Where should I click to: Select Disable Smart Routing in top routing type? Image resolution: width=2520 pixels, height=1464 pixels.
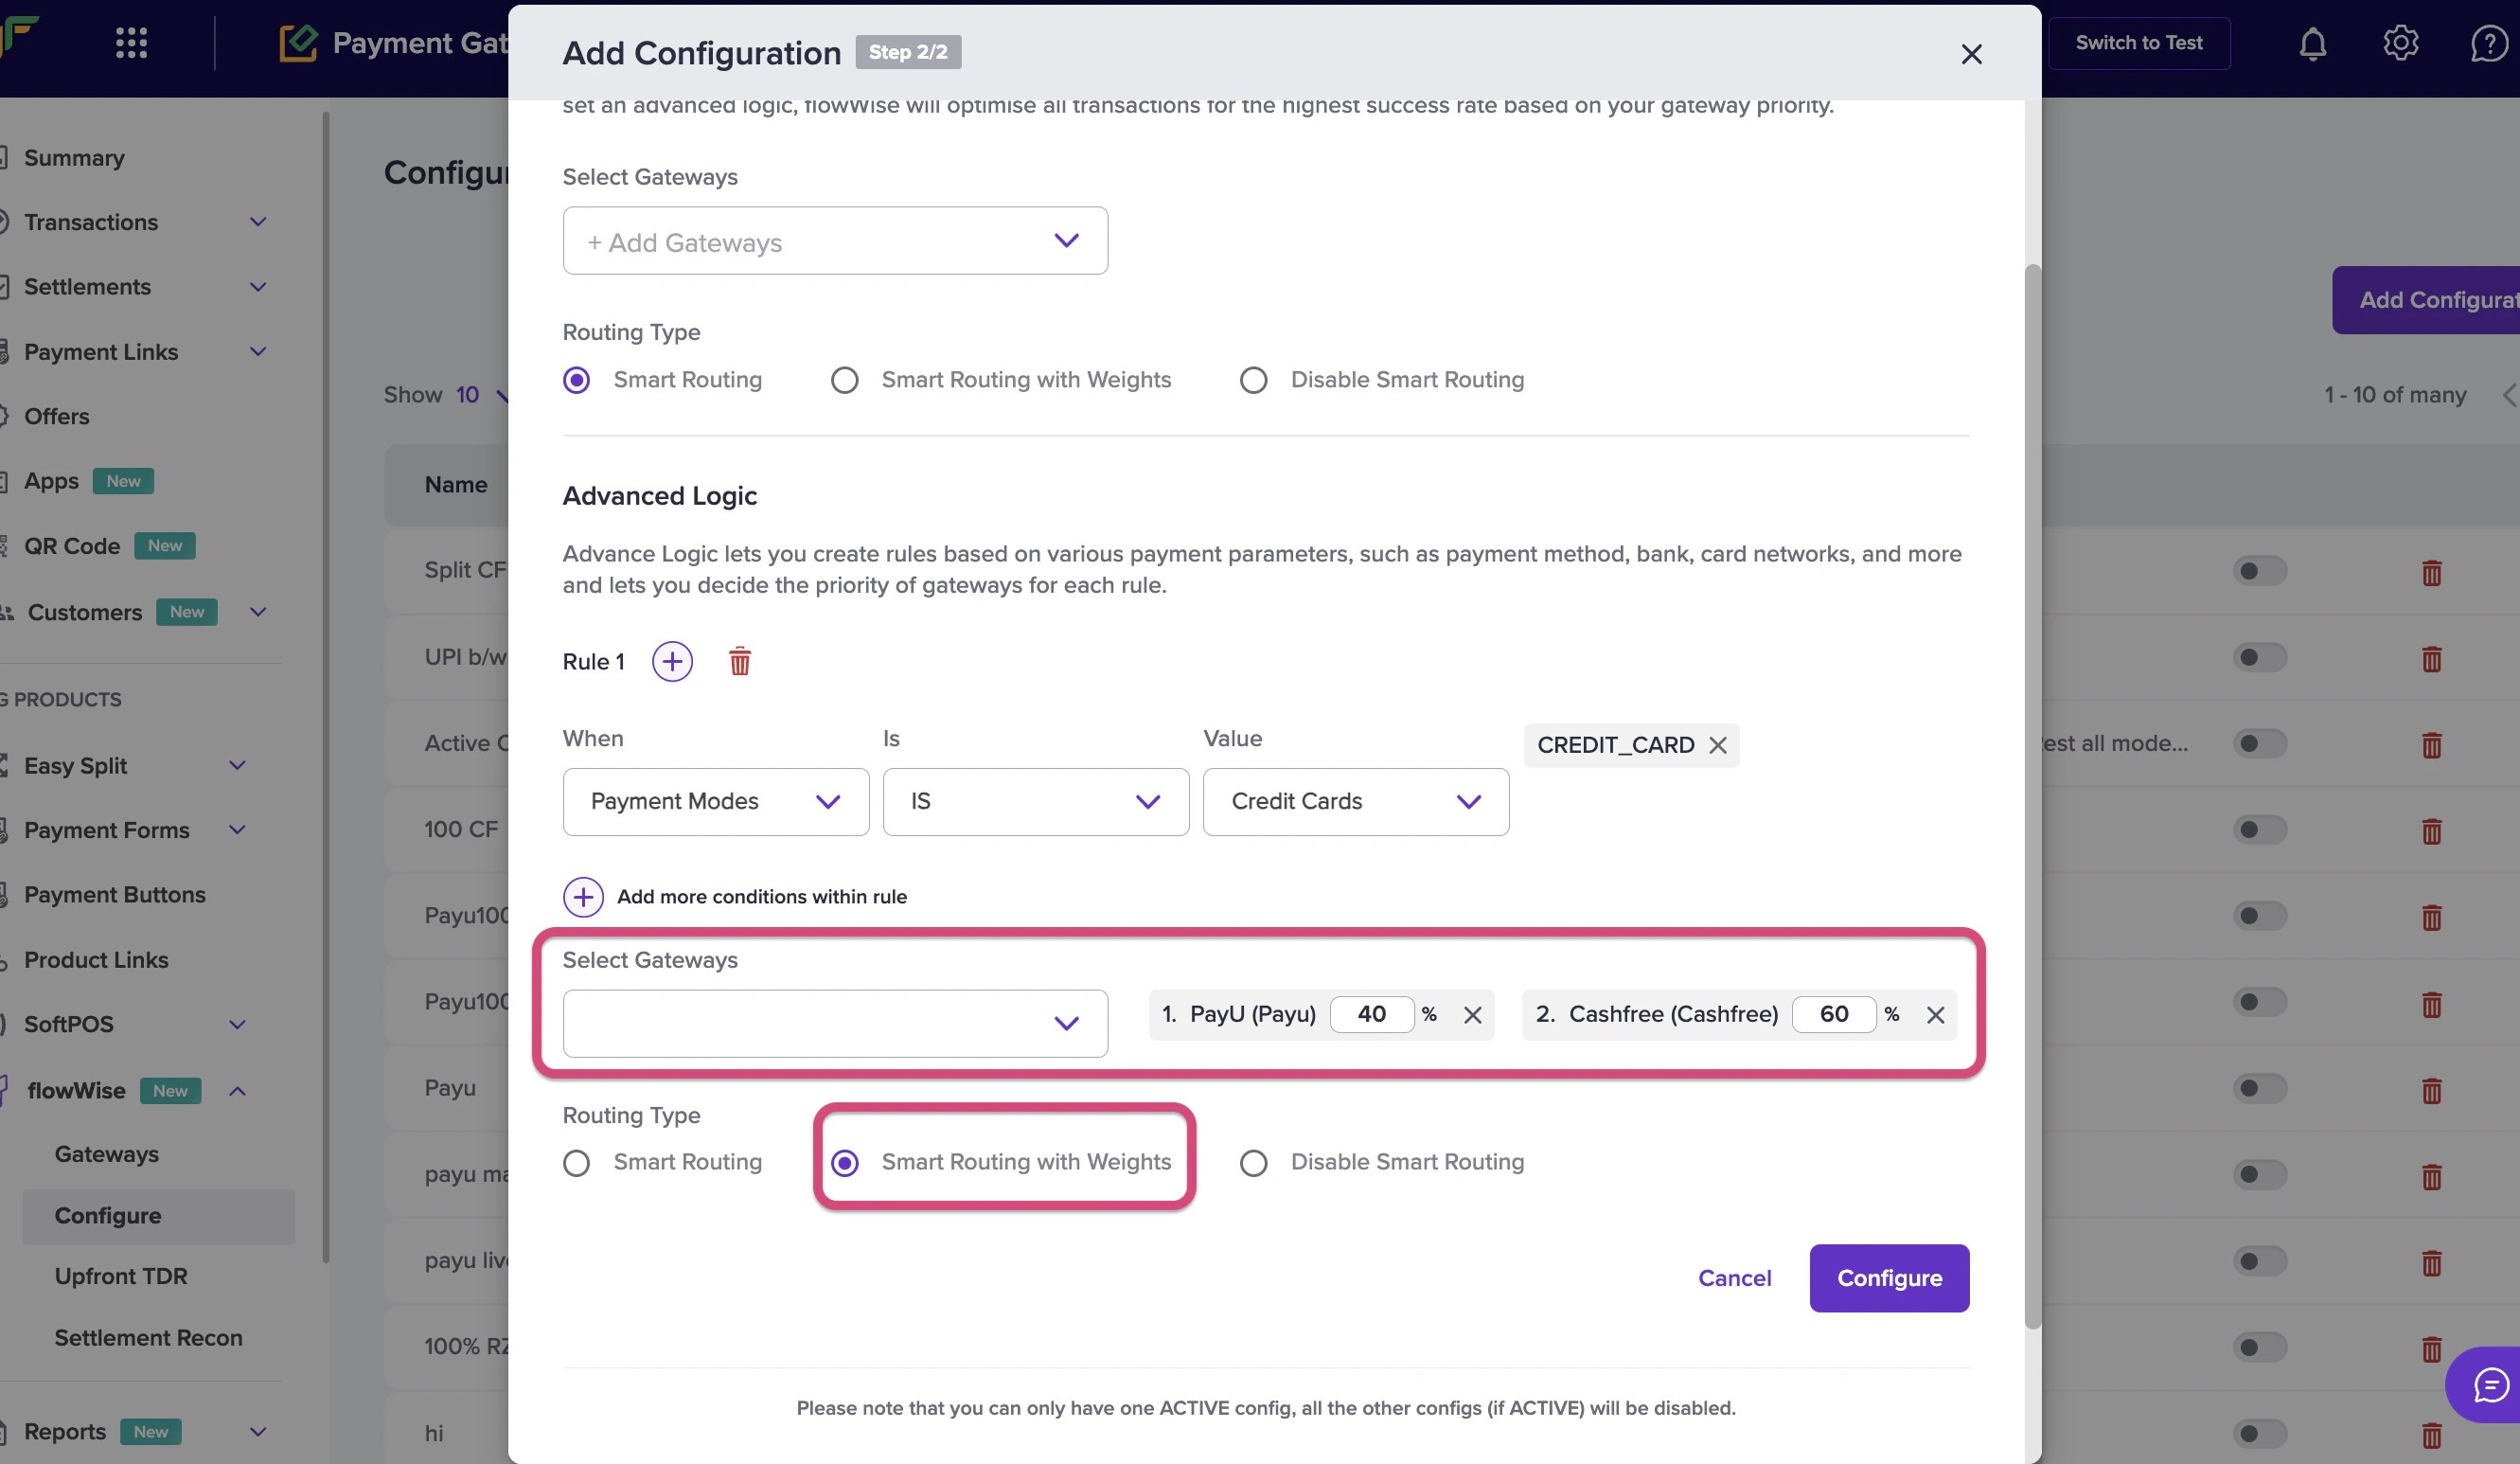(x=1253, y=380)
